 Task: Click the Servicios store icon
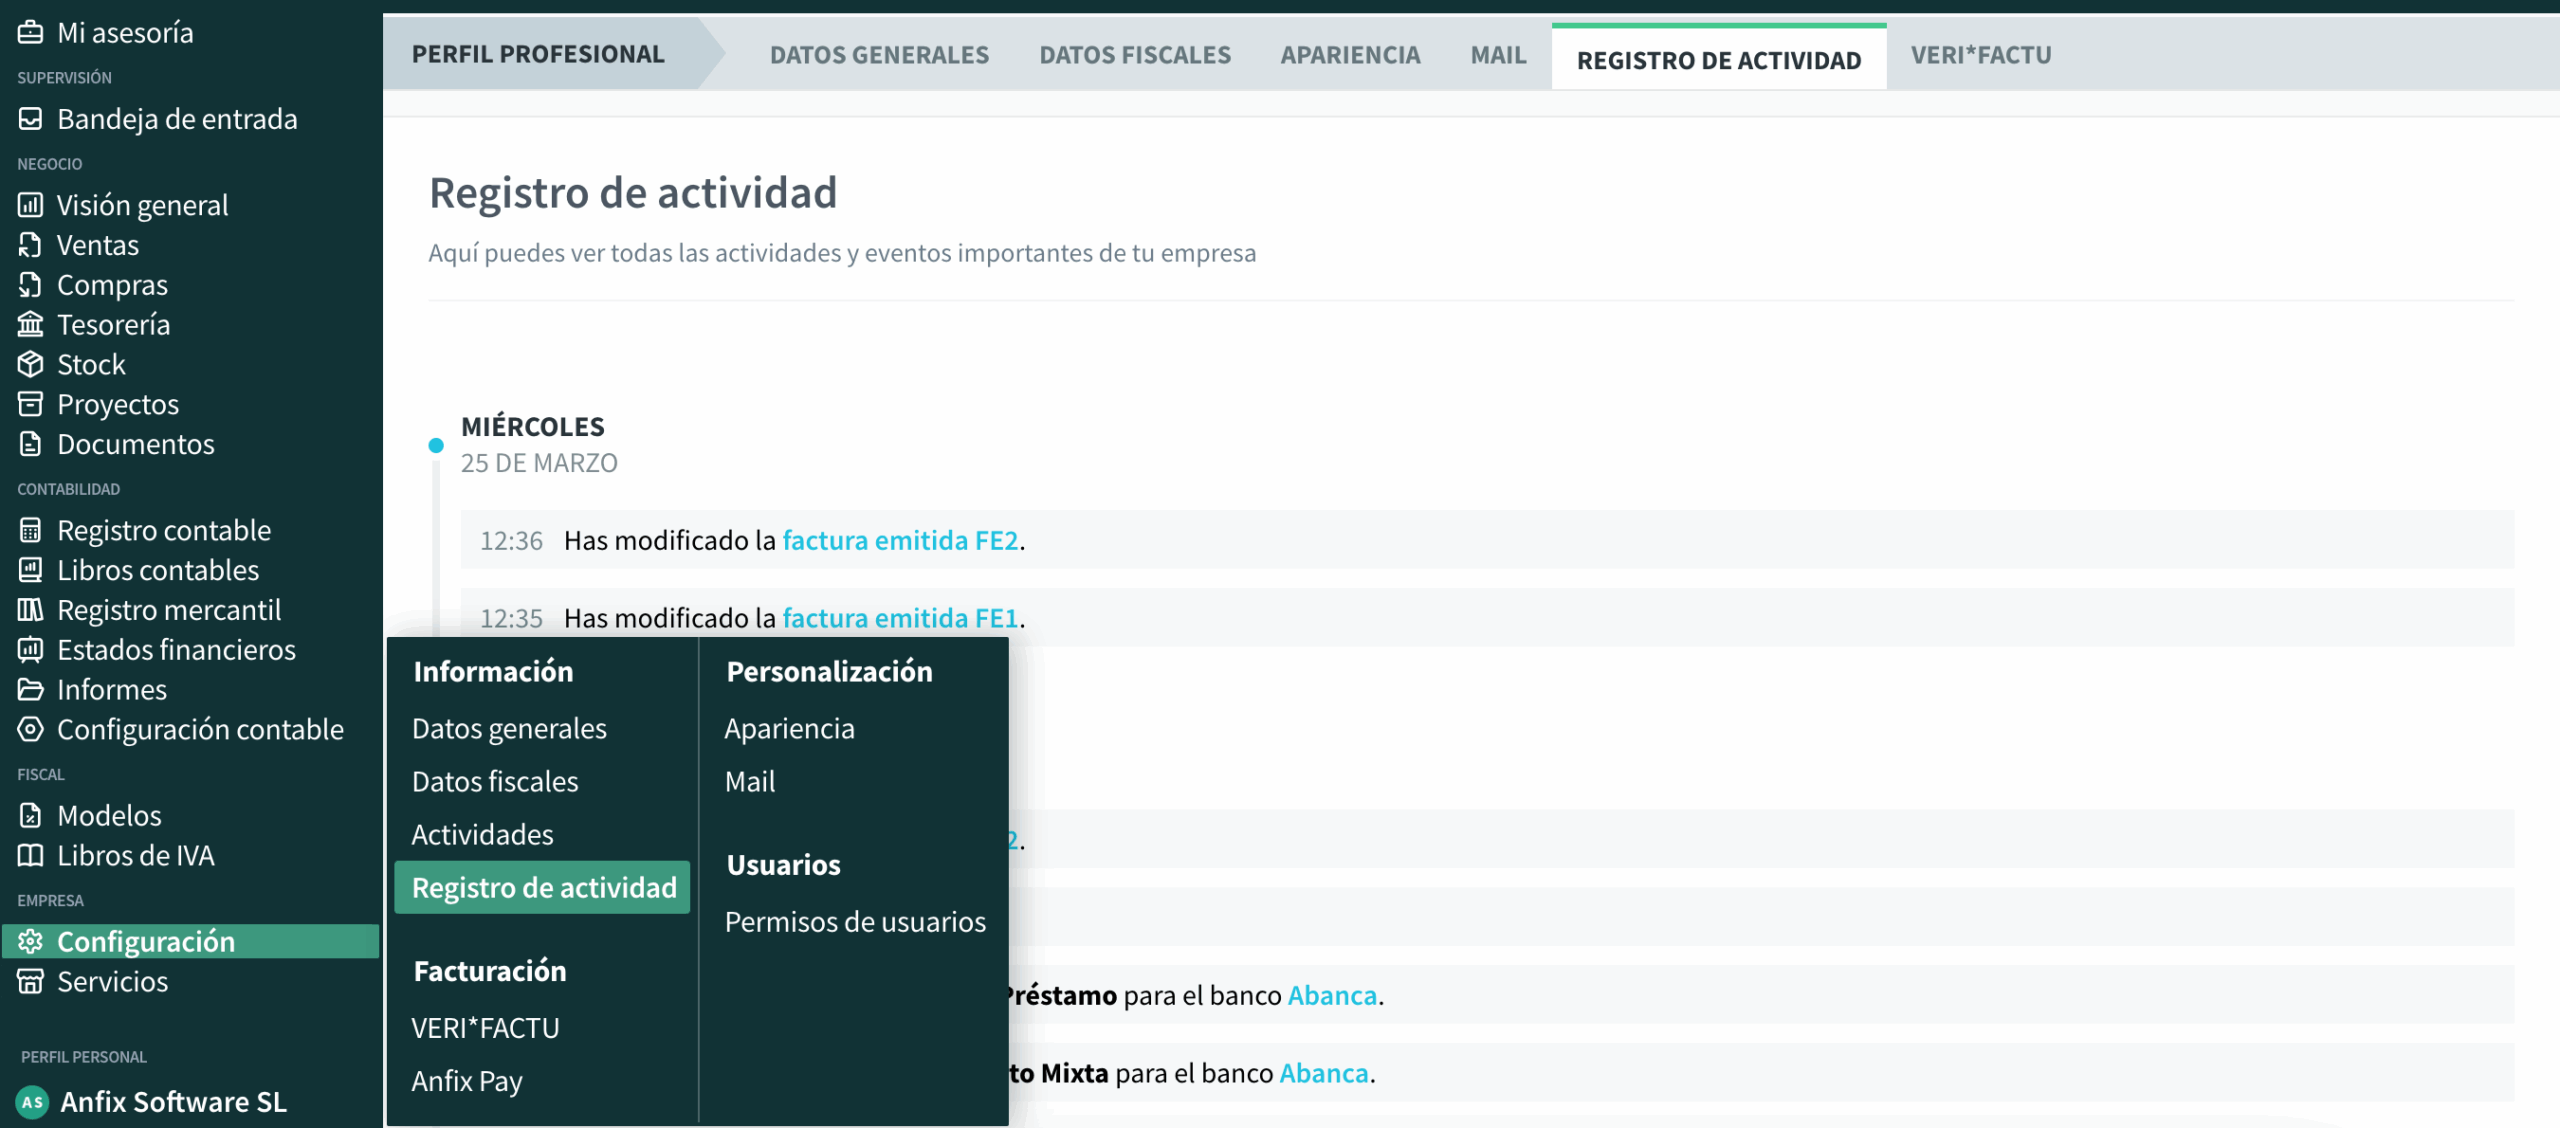tap(30, 981)
